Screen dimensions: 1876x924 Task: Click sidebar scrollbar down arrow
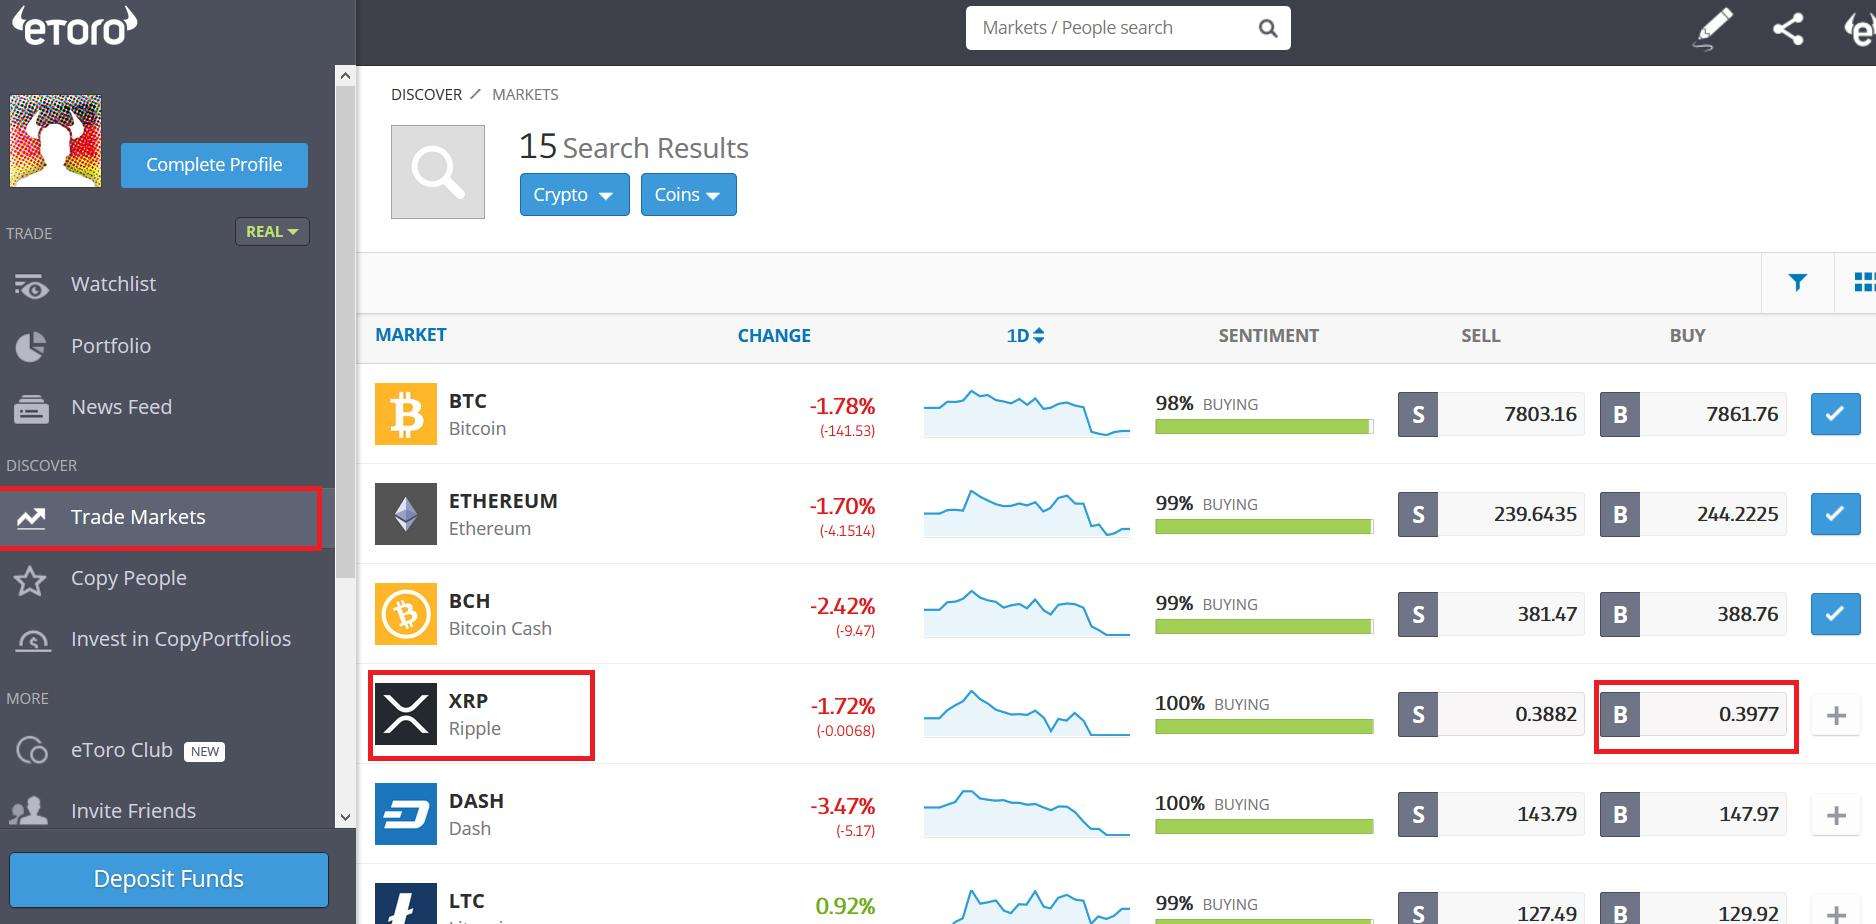pos(345,817)
